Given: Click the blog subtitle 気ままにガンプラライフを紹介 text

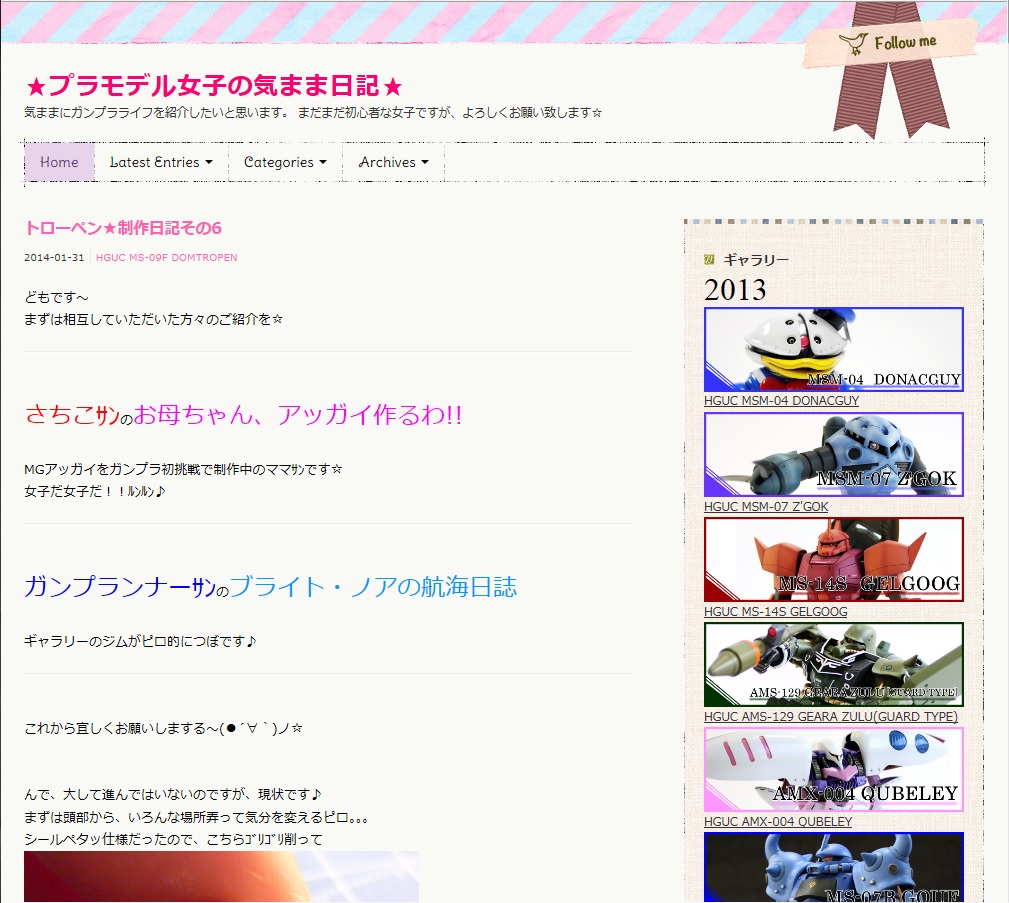Looking at the screenshot, I should [x=313, y=113].
